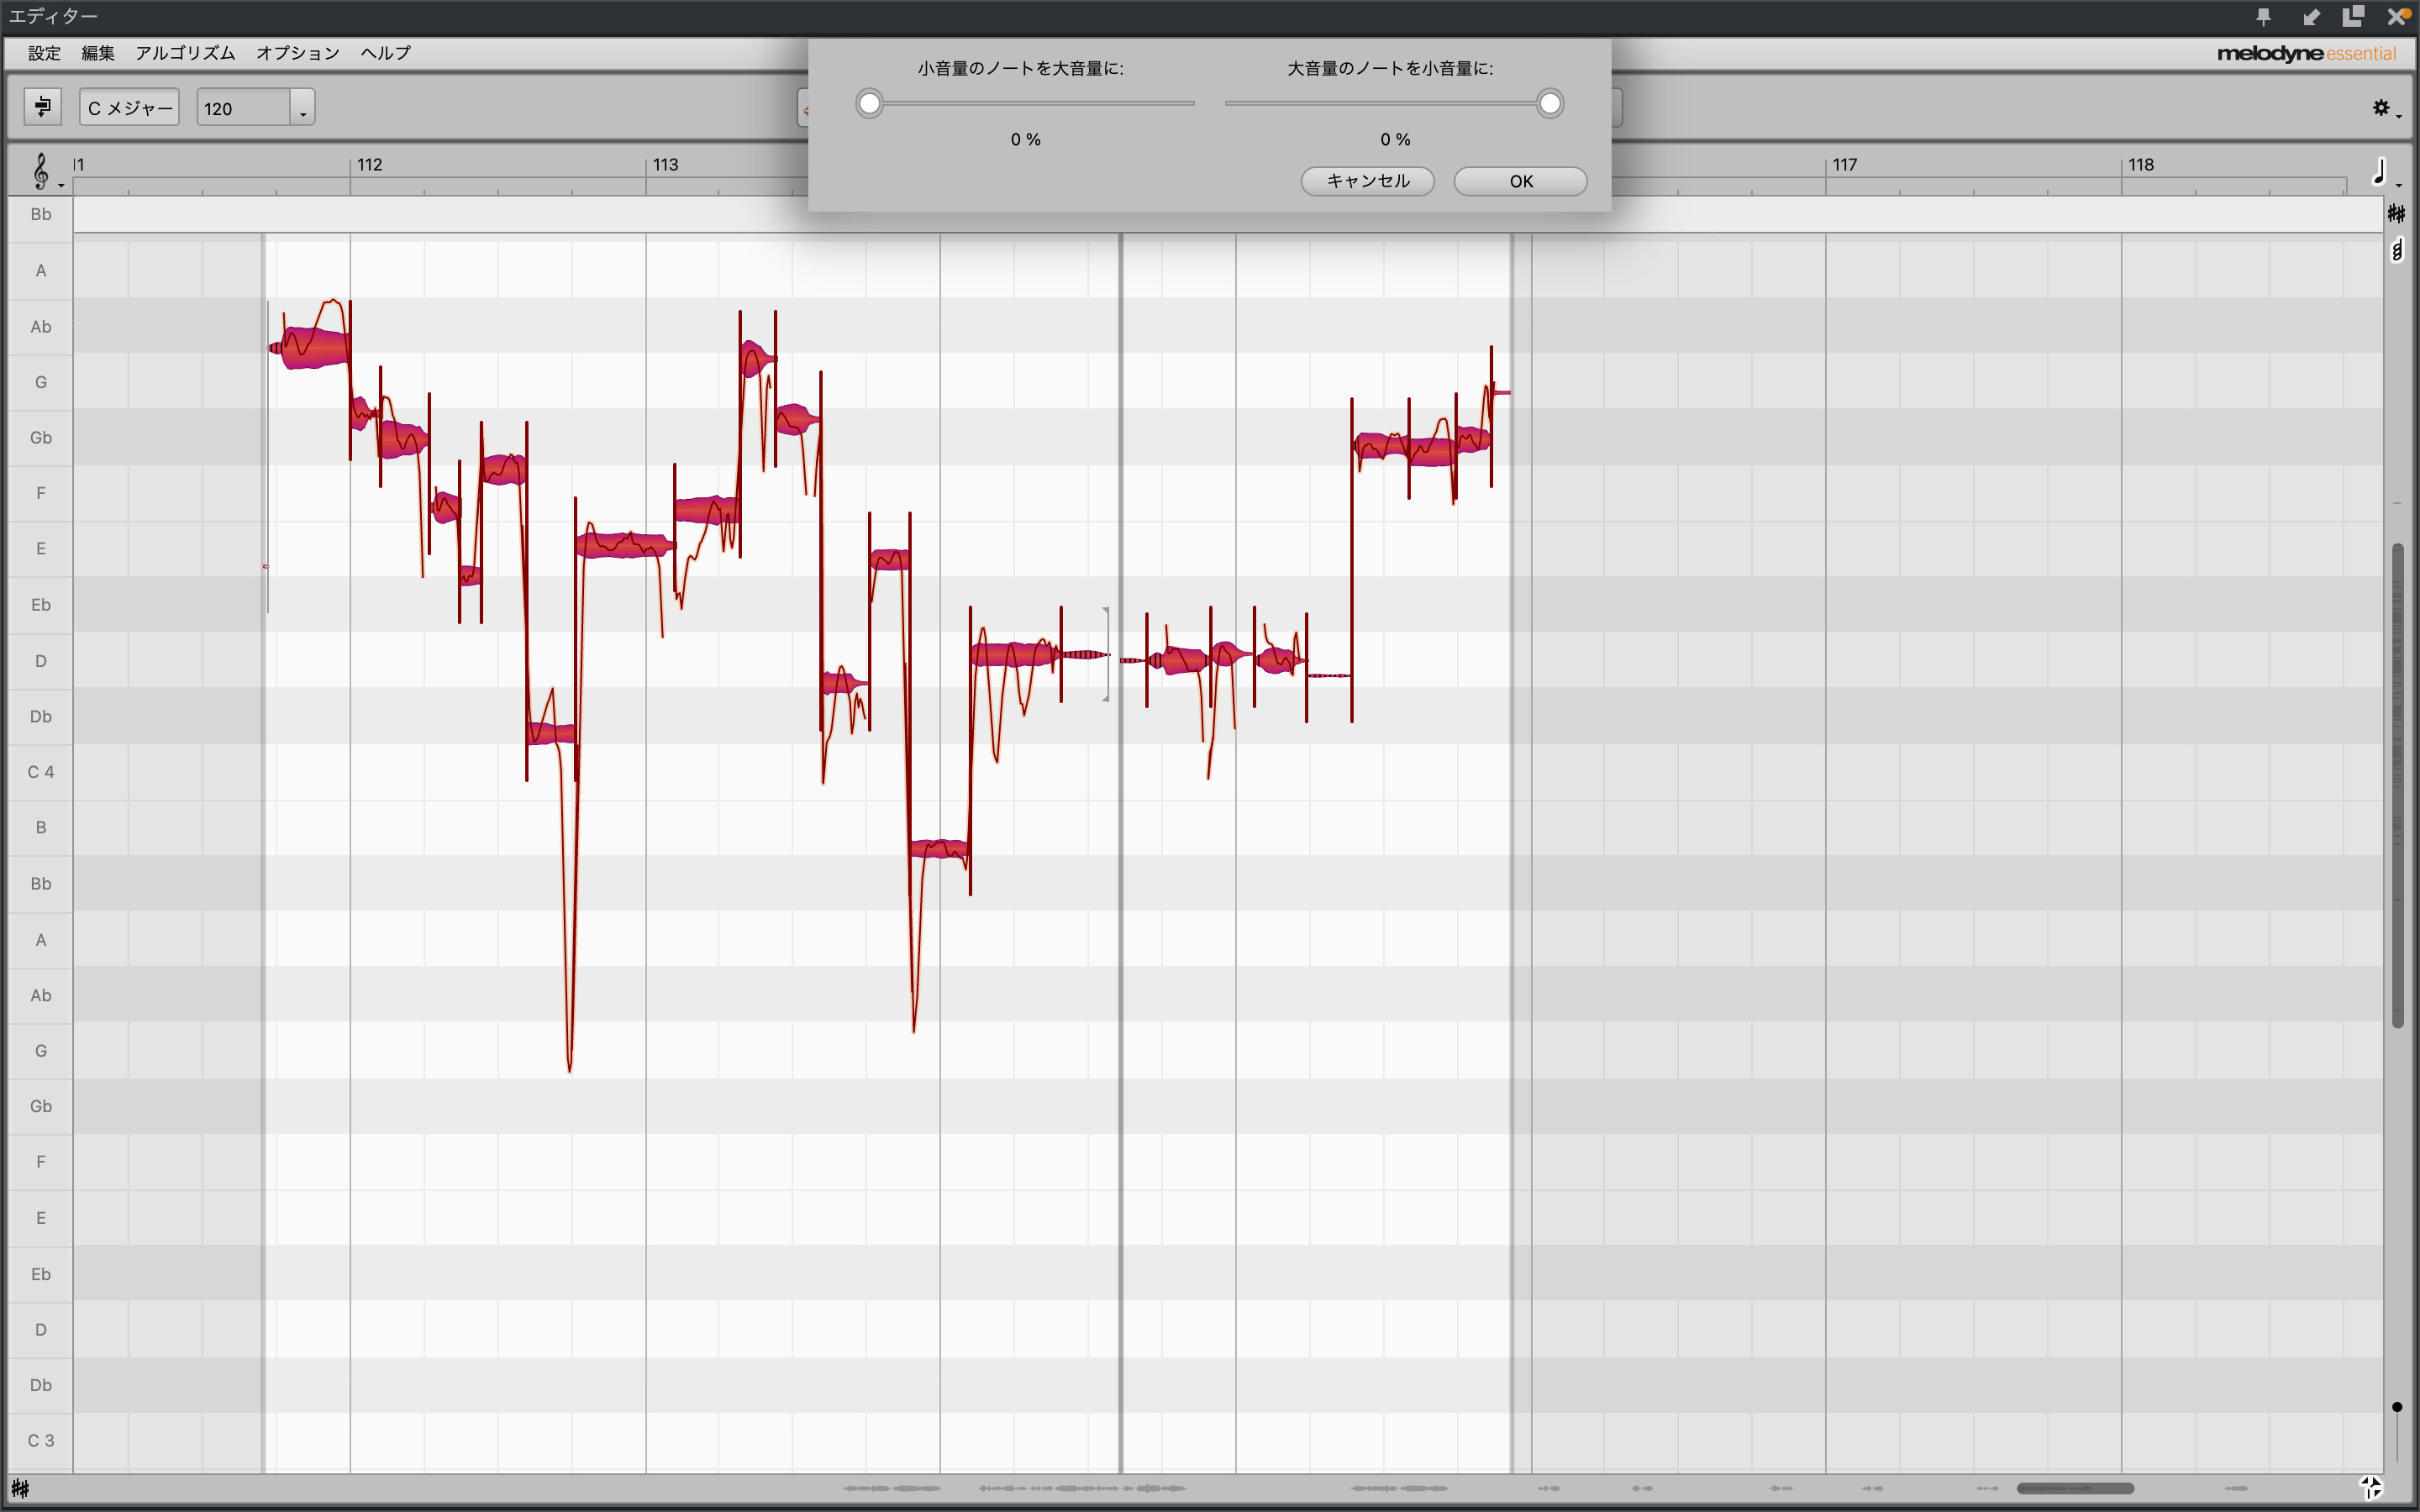2420x1512 pixels.
Task: Click the C メジャー key button
Action: tap(129, 108)
